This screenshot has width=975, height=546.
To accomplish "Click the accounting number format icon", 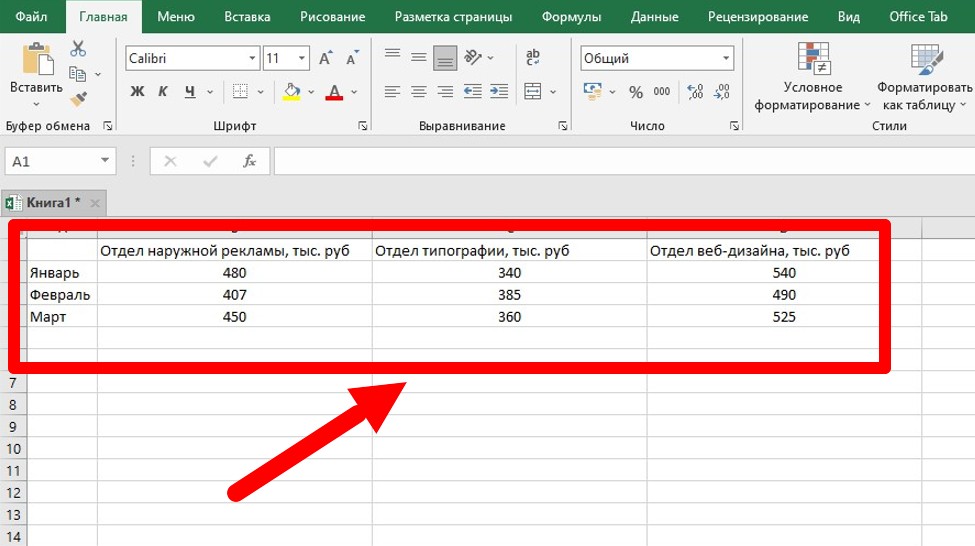I will 593,92.
